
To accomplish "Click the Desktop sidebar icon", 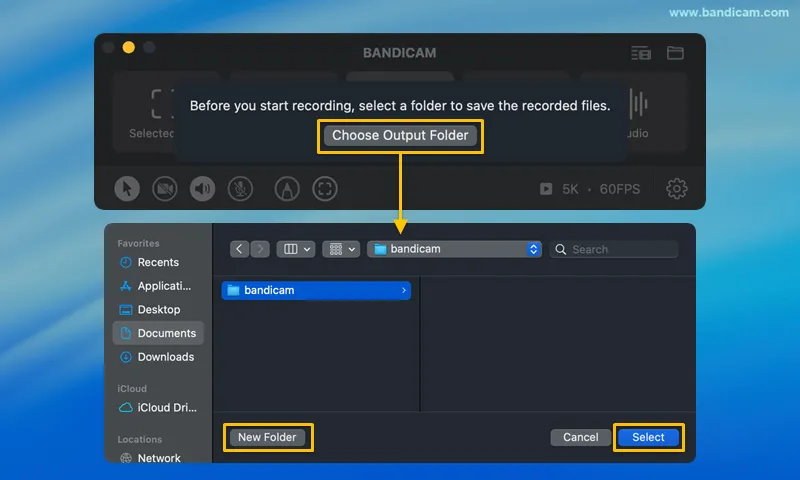I will [x=126, y=310].
